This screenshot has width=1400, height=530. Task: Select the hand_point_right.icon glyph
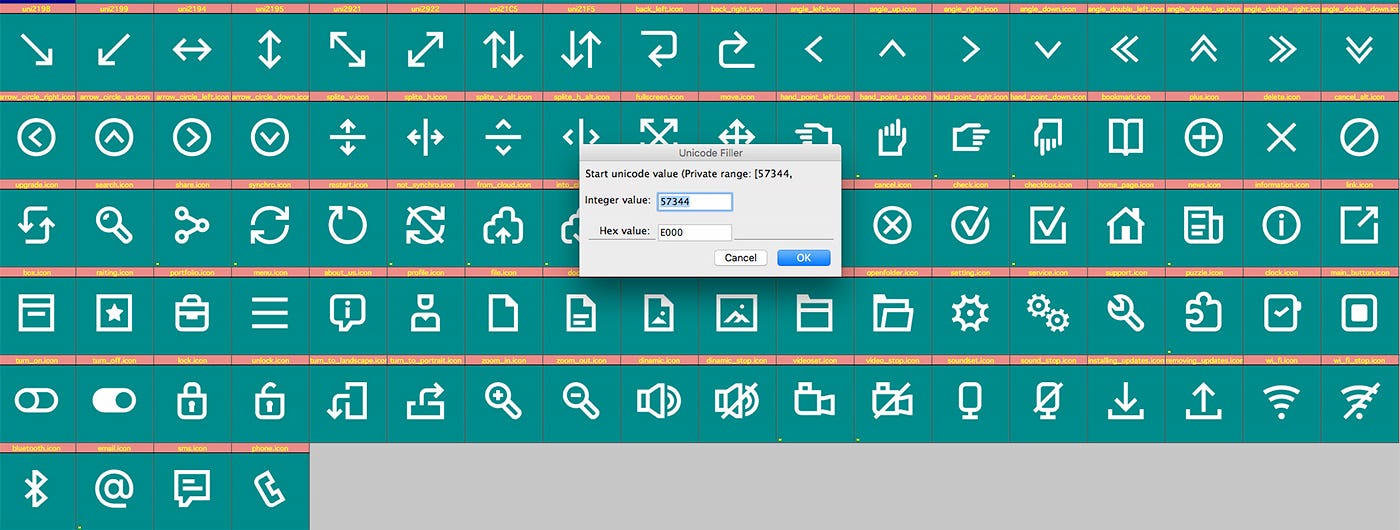point(970,138)
